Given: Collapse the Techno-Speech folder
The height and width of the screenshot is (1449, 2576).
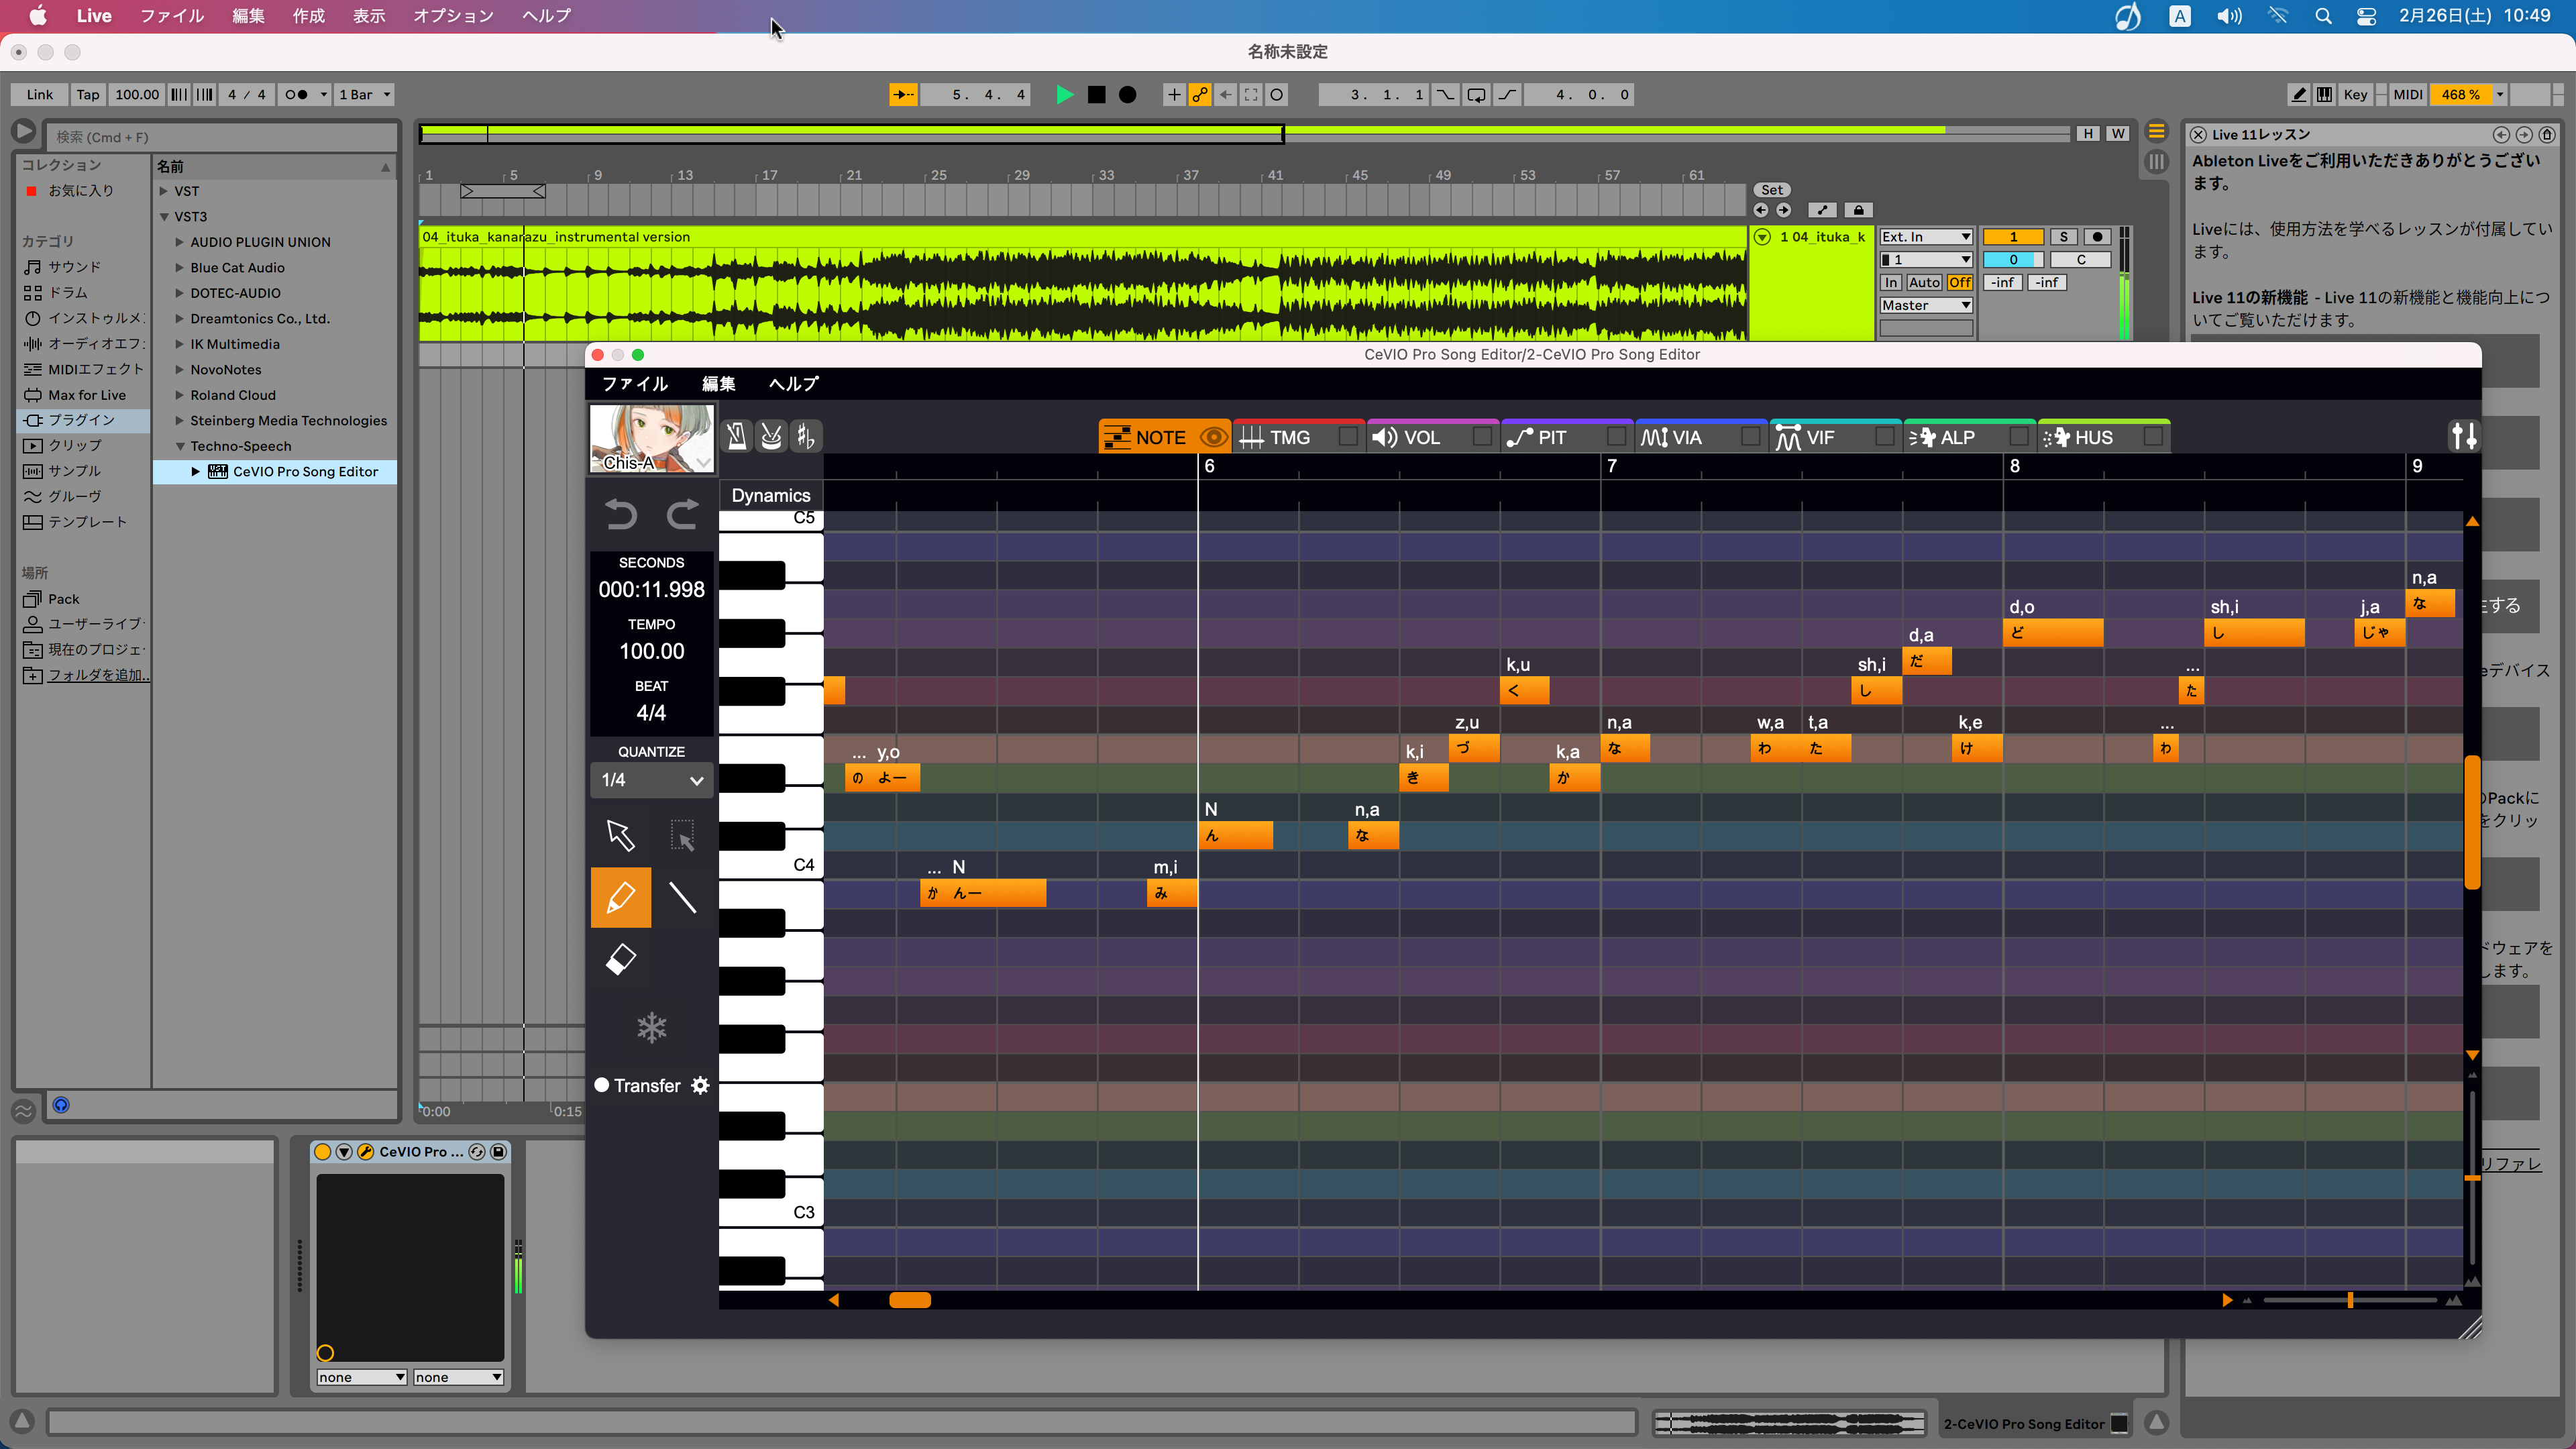Looking at the screenshot, I should click(x=180, y=446).
